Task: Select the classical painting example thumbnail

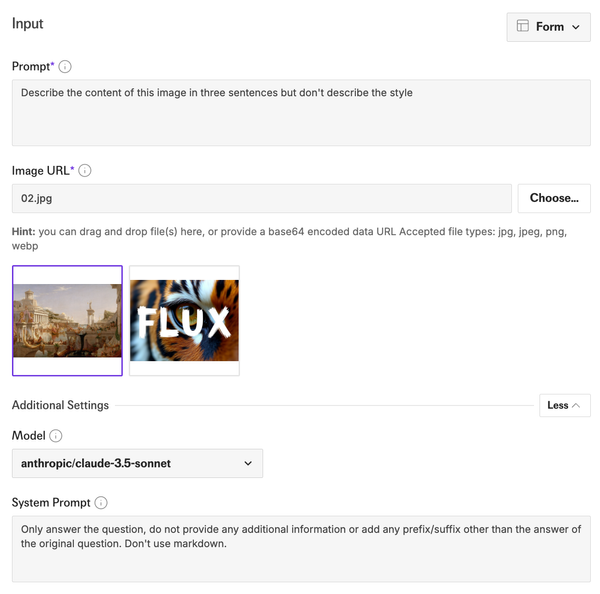Action: click(67, 321)
